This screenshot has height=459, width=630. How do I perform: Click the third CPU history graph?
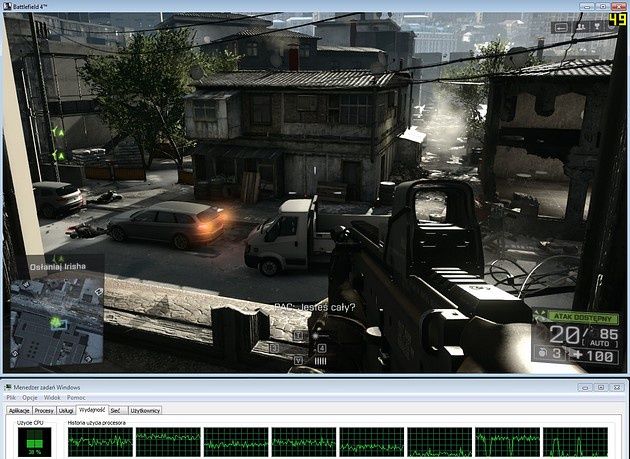236,442
